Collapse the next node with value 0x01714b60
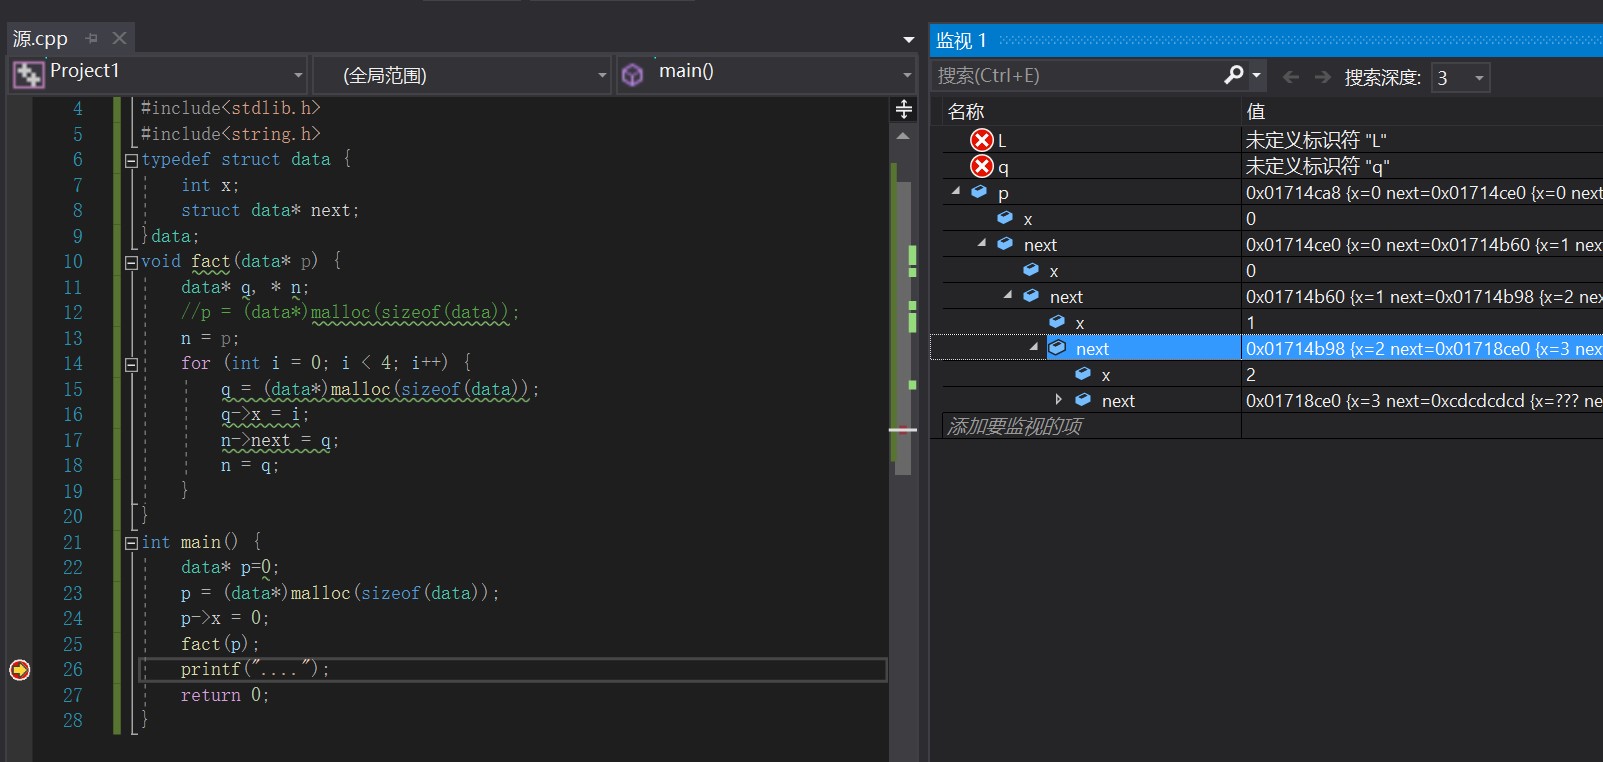The width and height of the screenshot is (1603, 762). 1008,295
